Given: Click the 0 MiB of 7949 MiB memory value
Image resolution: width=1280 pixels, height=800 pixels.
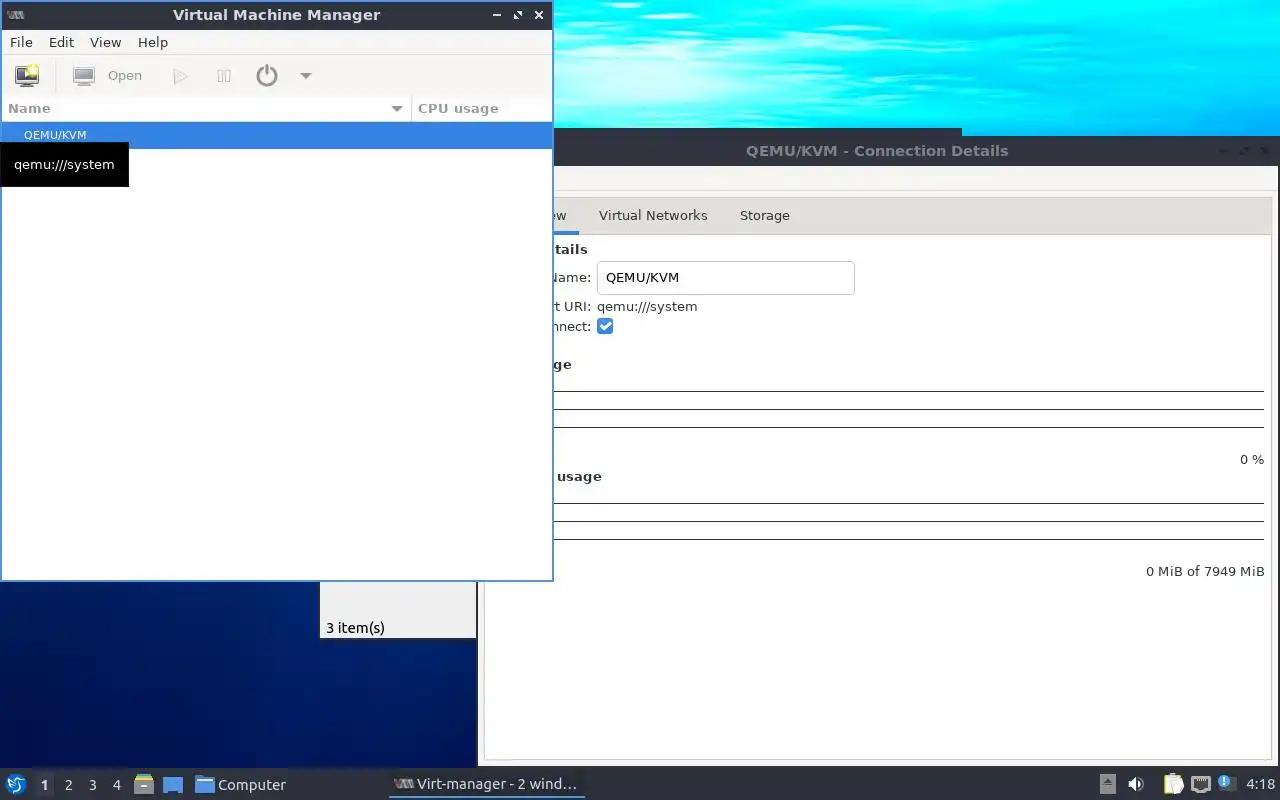Looking at the screenshot, I should [1205, 572].
